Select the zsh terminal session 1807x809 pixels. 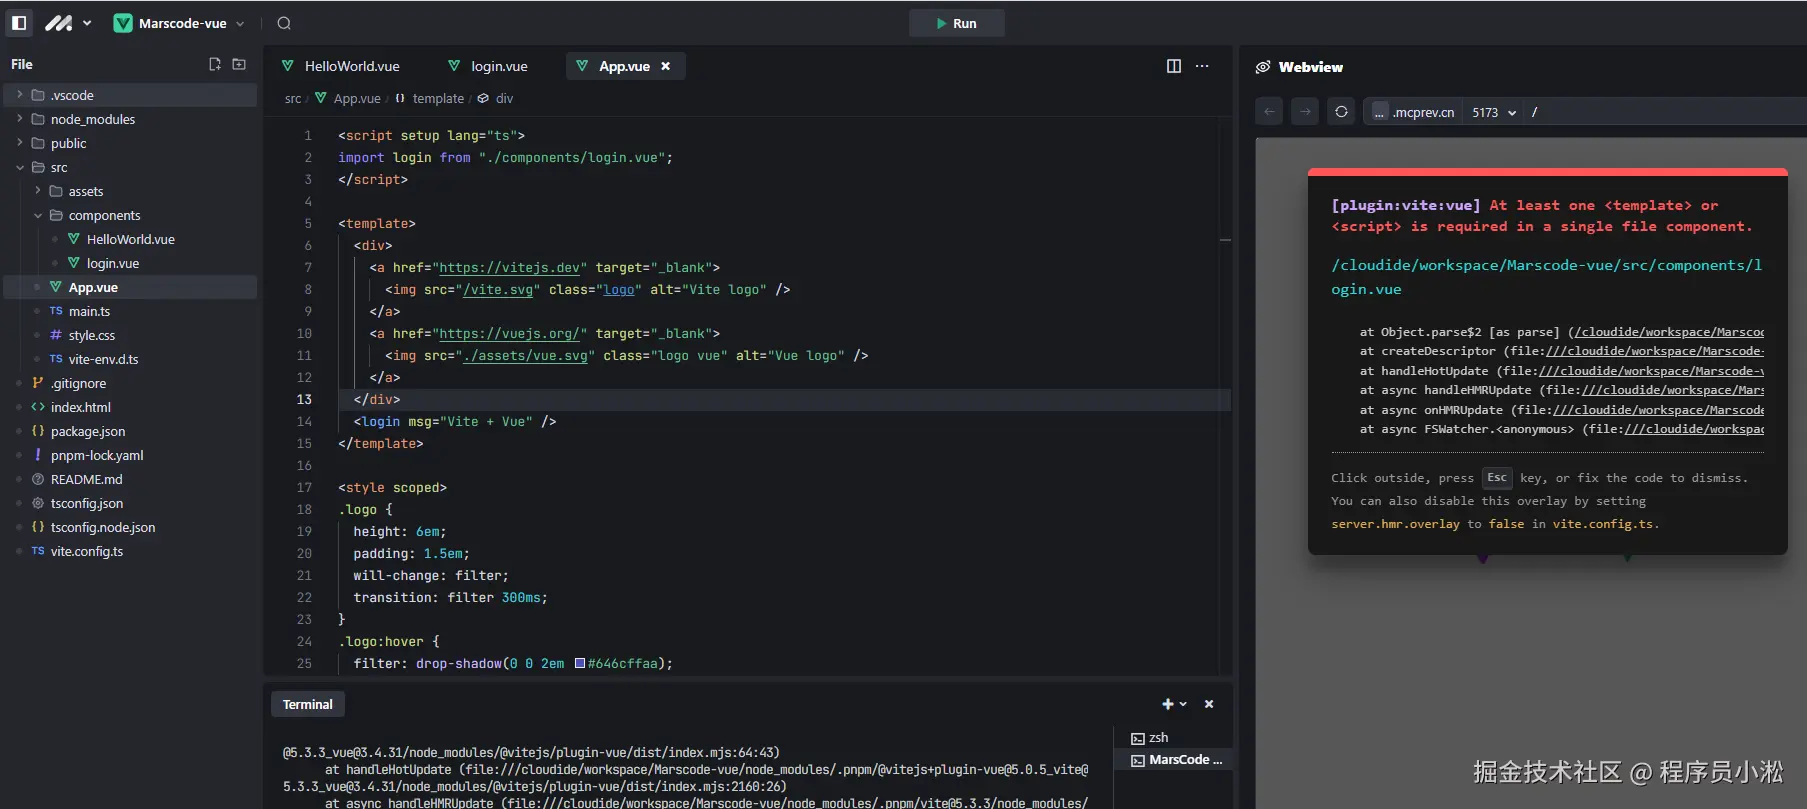(1174, 738)
